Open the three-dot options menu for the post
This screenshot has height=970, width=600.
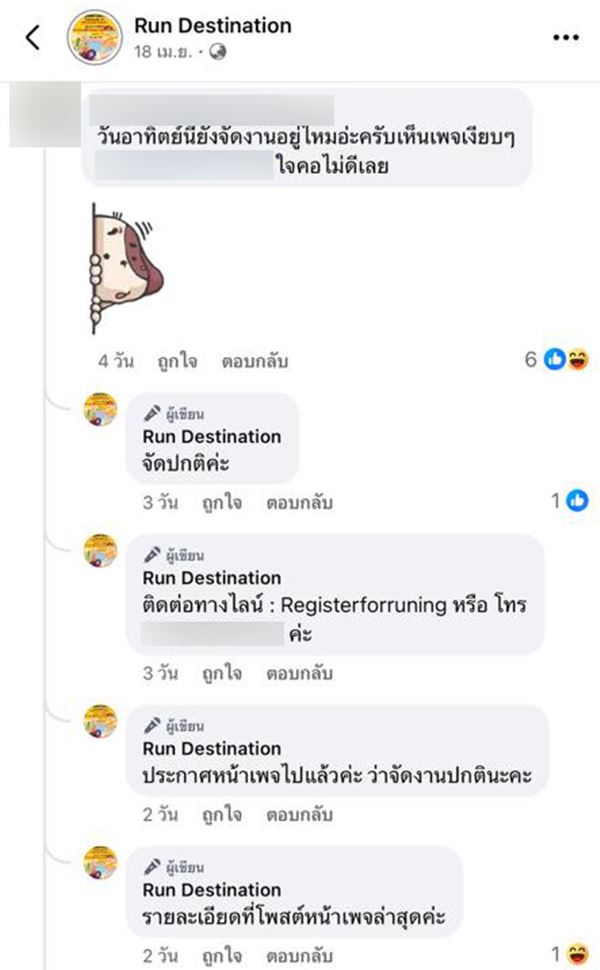point(565,37)
